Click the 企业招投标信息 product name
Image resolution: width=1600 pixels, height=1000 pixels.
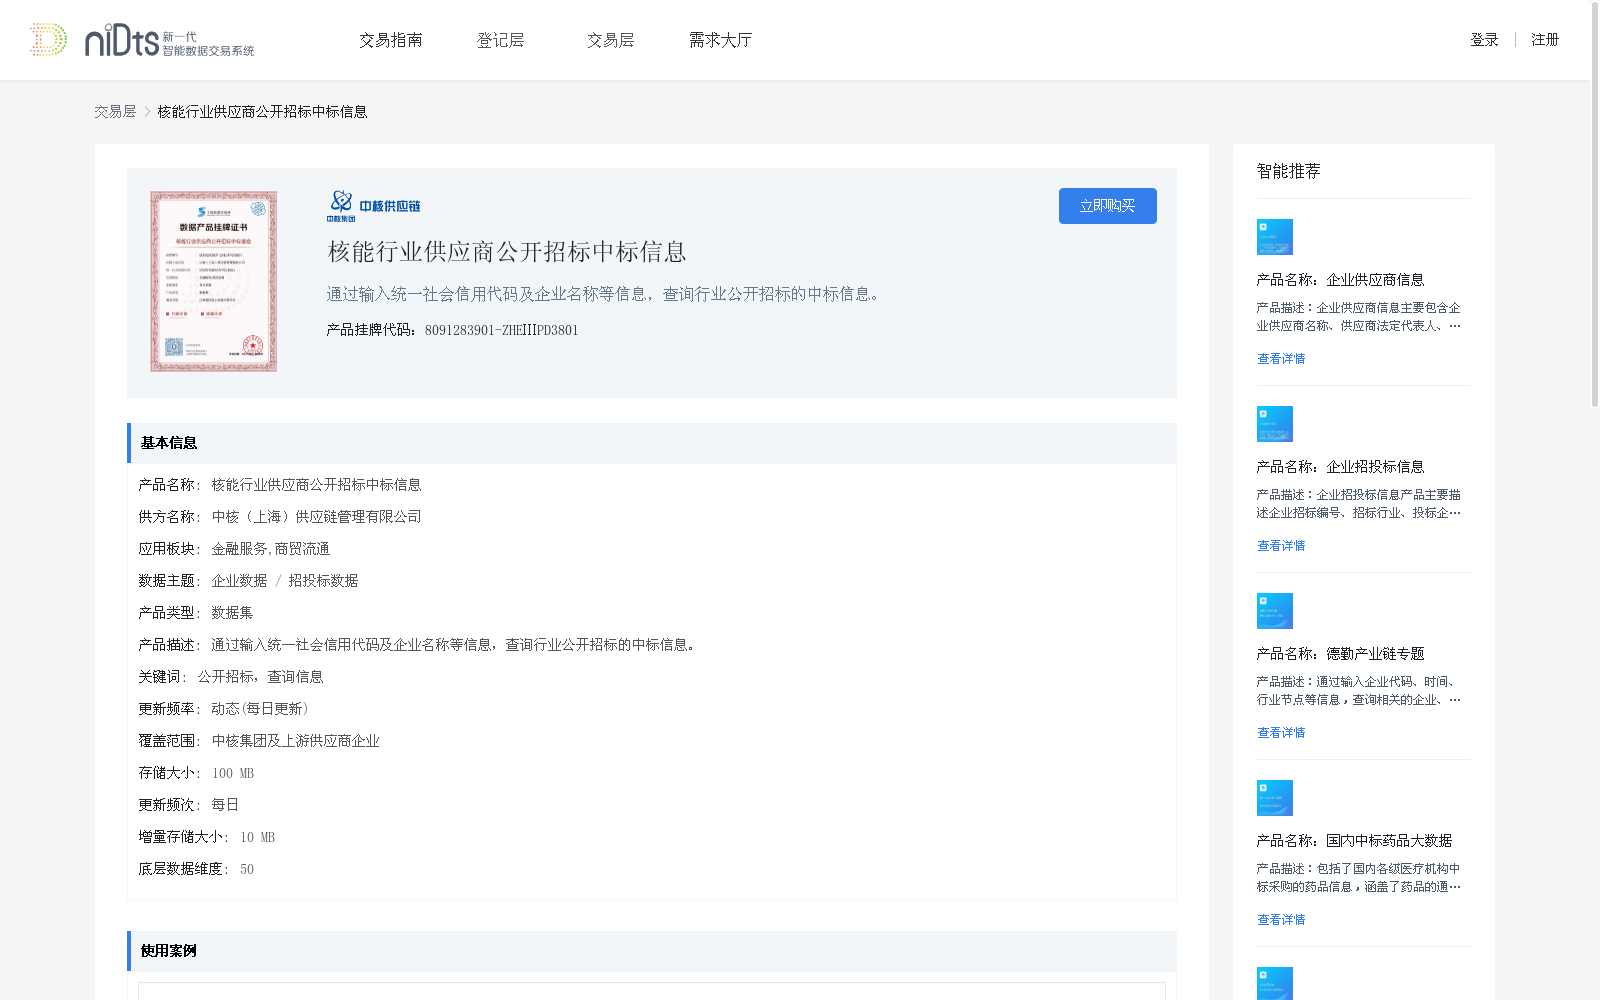(1340, 467)
